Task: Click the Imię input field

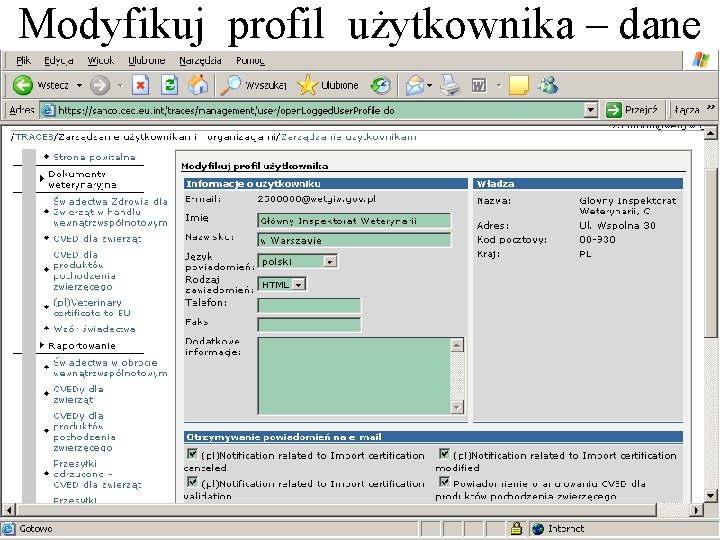Action: [354, 221]
